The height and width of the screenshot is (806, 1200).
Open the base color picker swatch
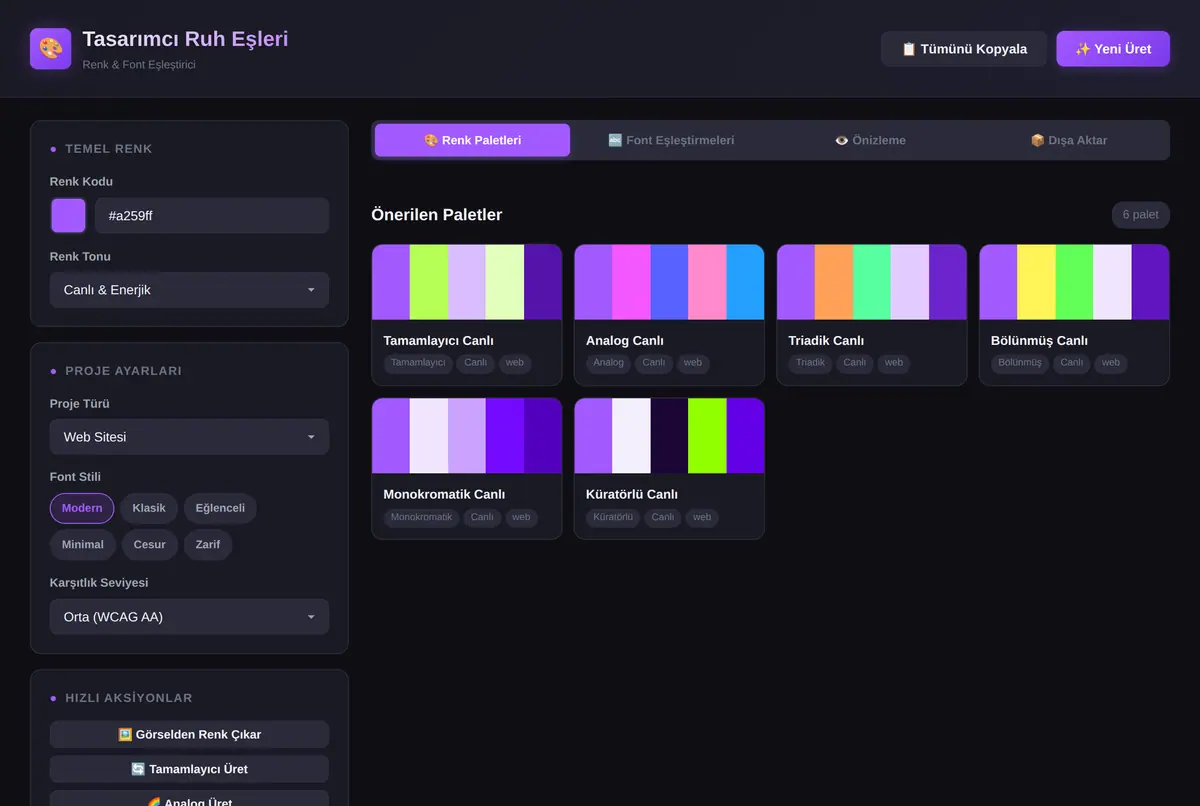(x=68, y=216)
